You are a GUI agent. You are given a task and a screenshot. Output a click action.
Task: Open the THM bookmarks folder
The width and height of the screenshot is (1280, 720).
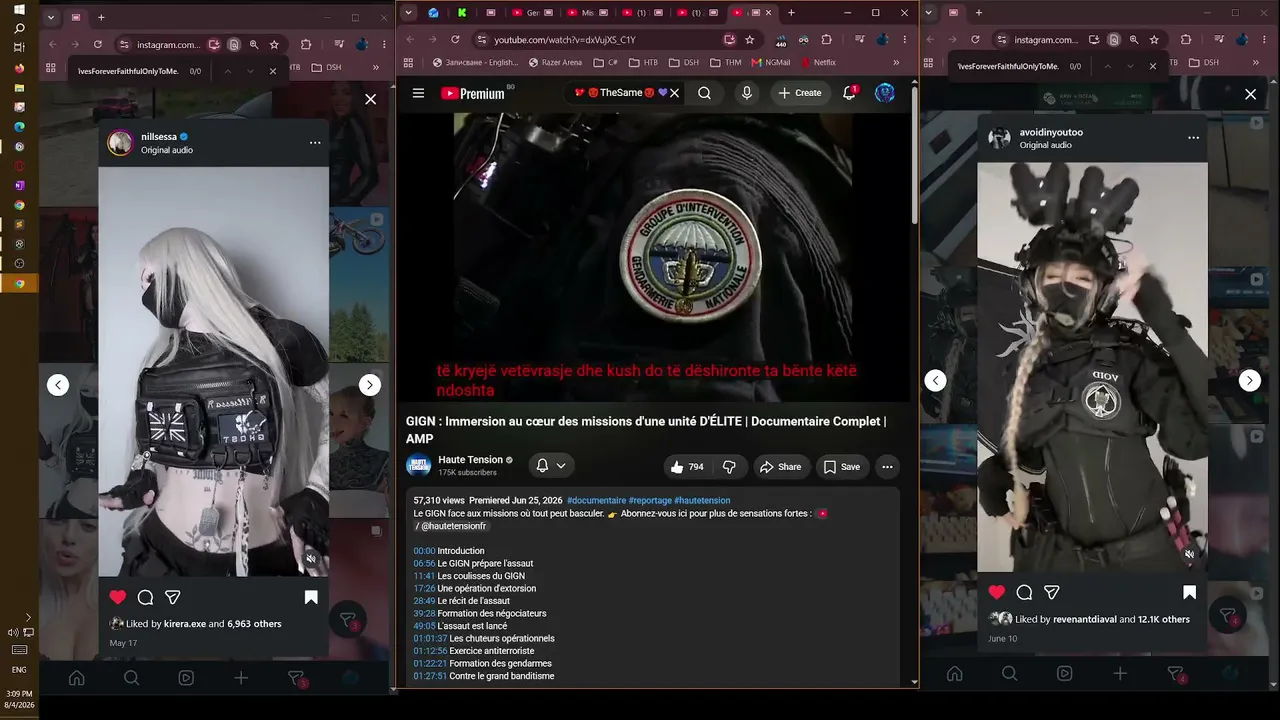point(725,62)
